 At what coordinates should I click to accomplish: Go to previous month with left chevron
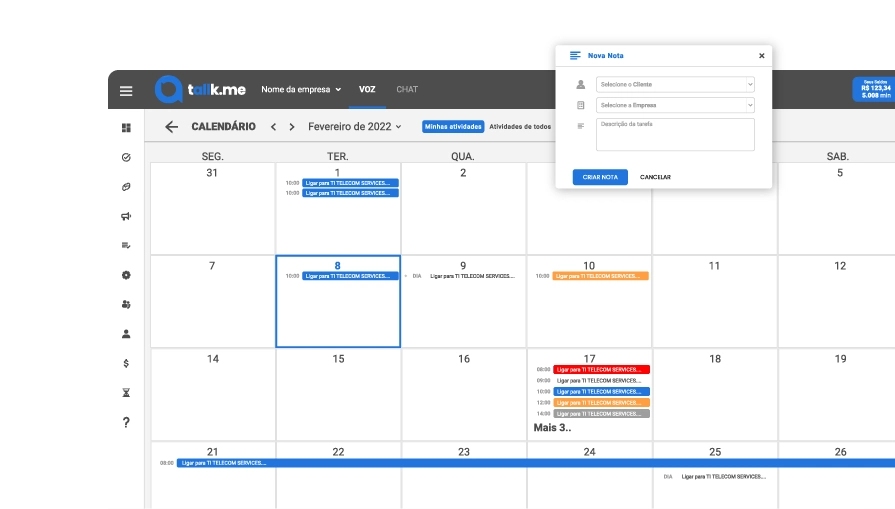(x=273, y=127)
